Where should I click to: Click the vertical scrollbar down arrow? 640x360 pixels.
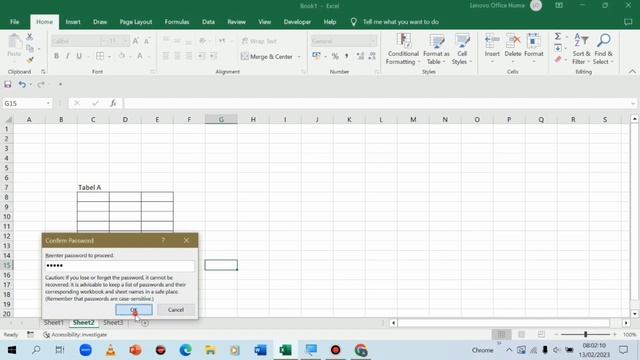pyautogui.click(x=634, y=314)
